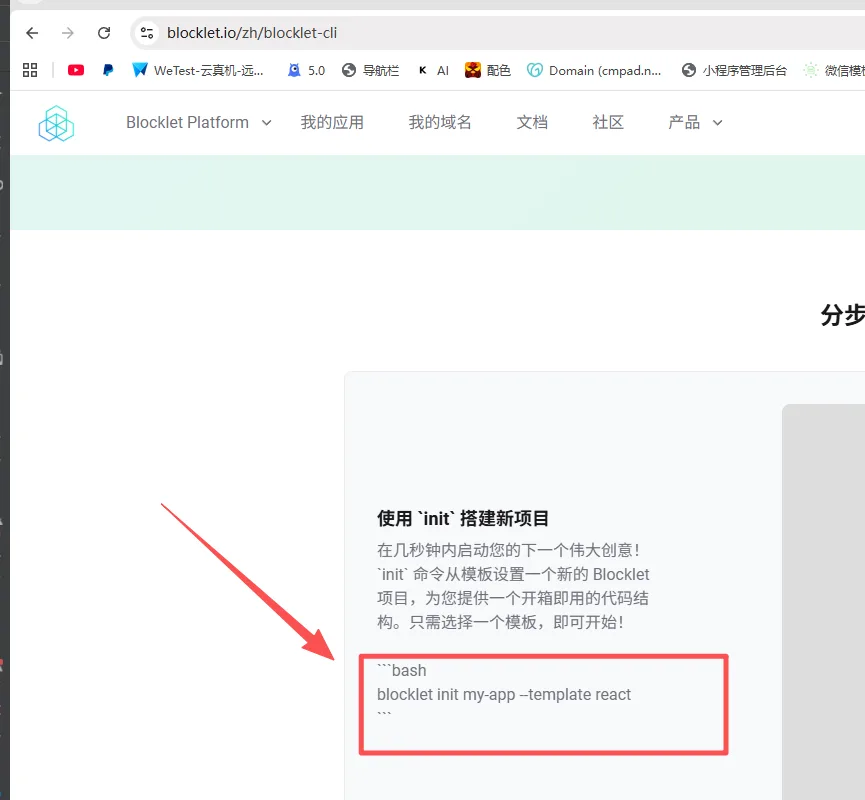Open 文档 in the nav menu
Image resolution: width=865 pixels, height=800 pixels.
pos(532,122)
